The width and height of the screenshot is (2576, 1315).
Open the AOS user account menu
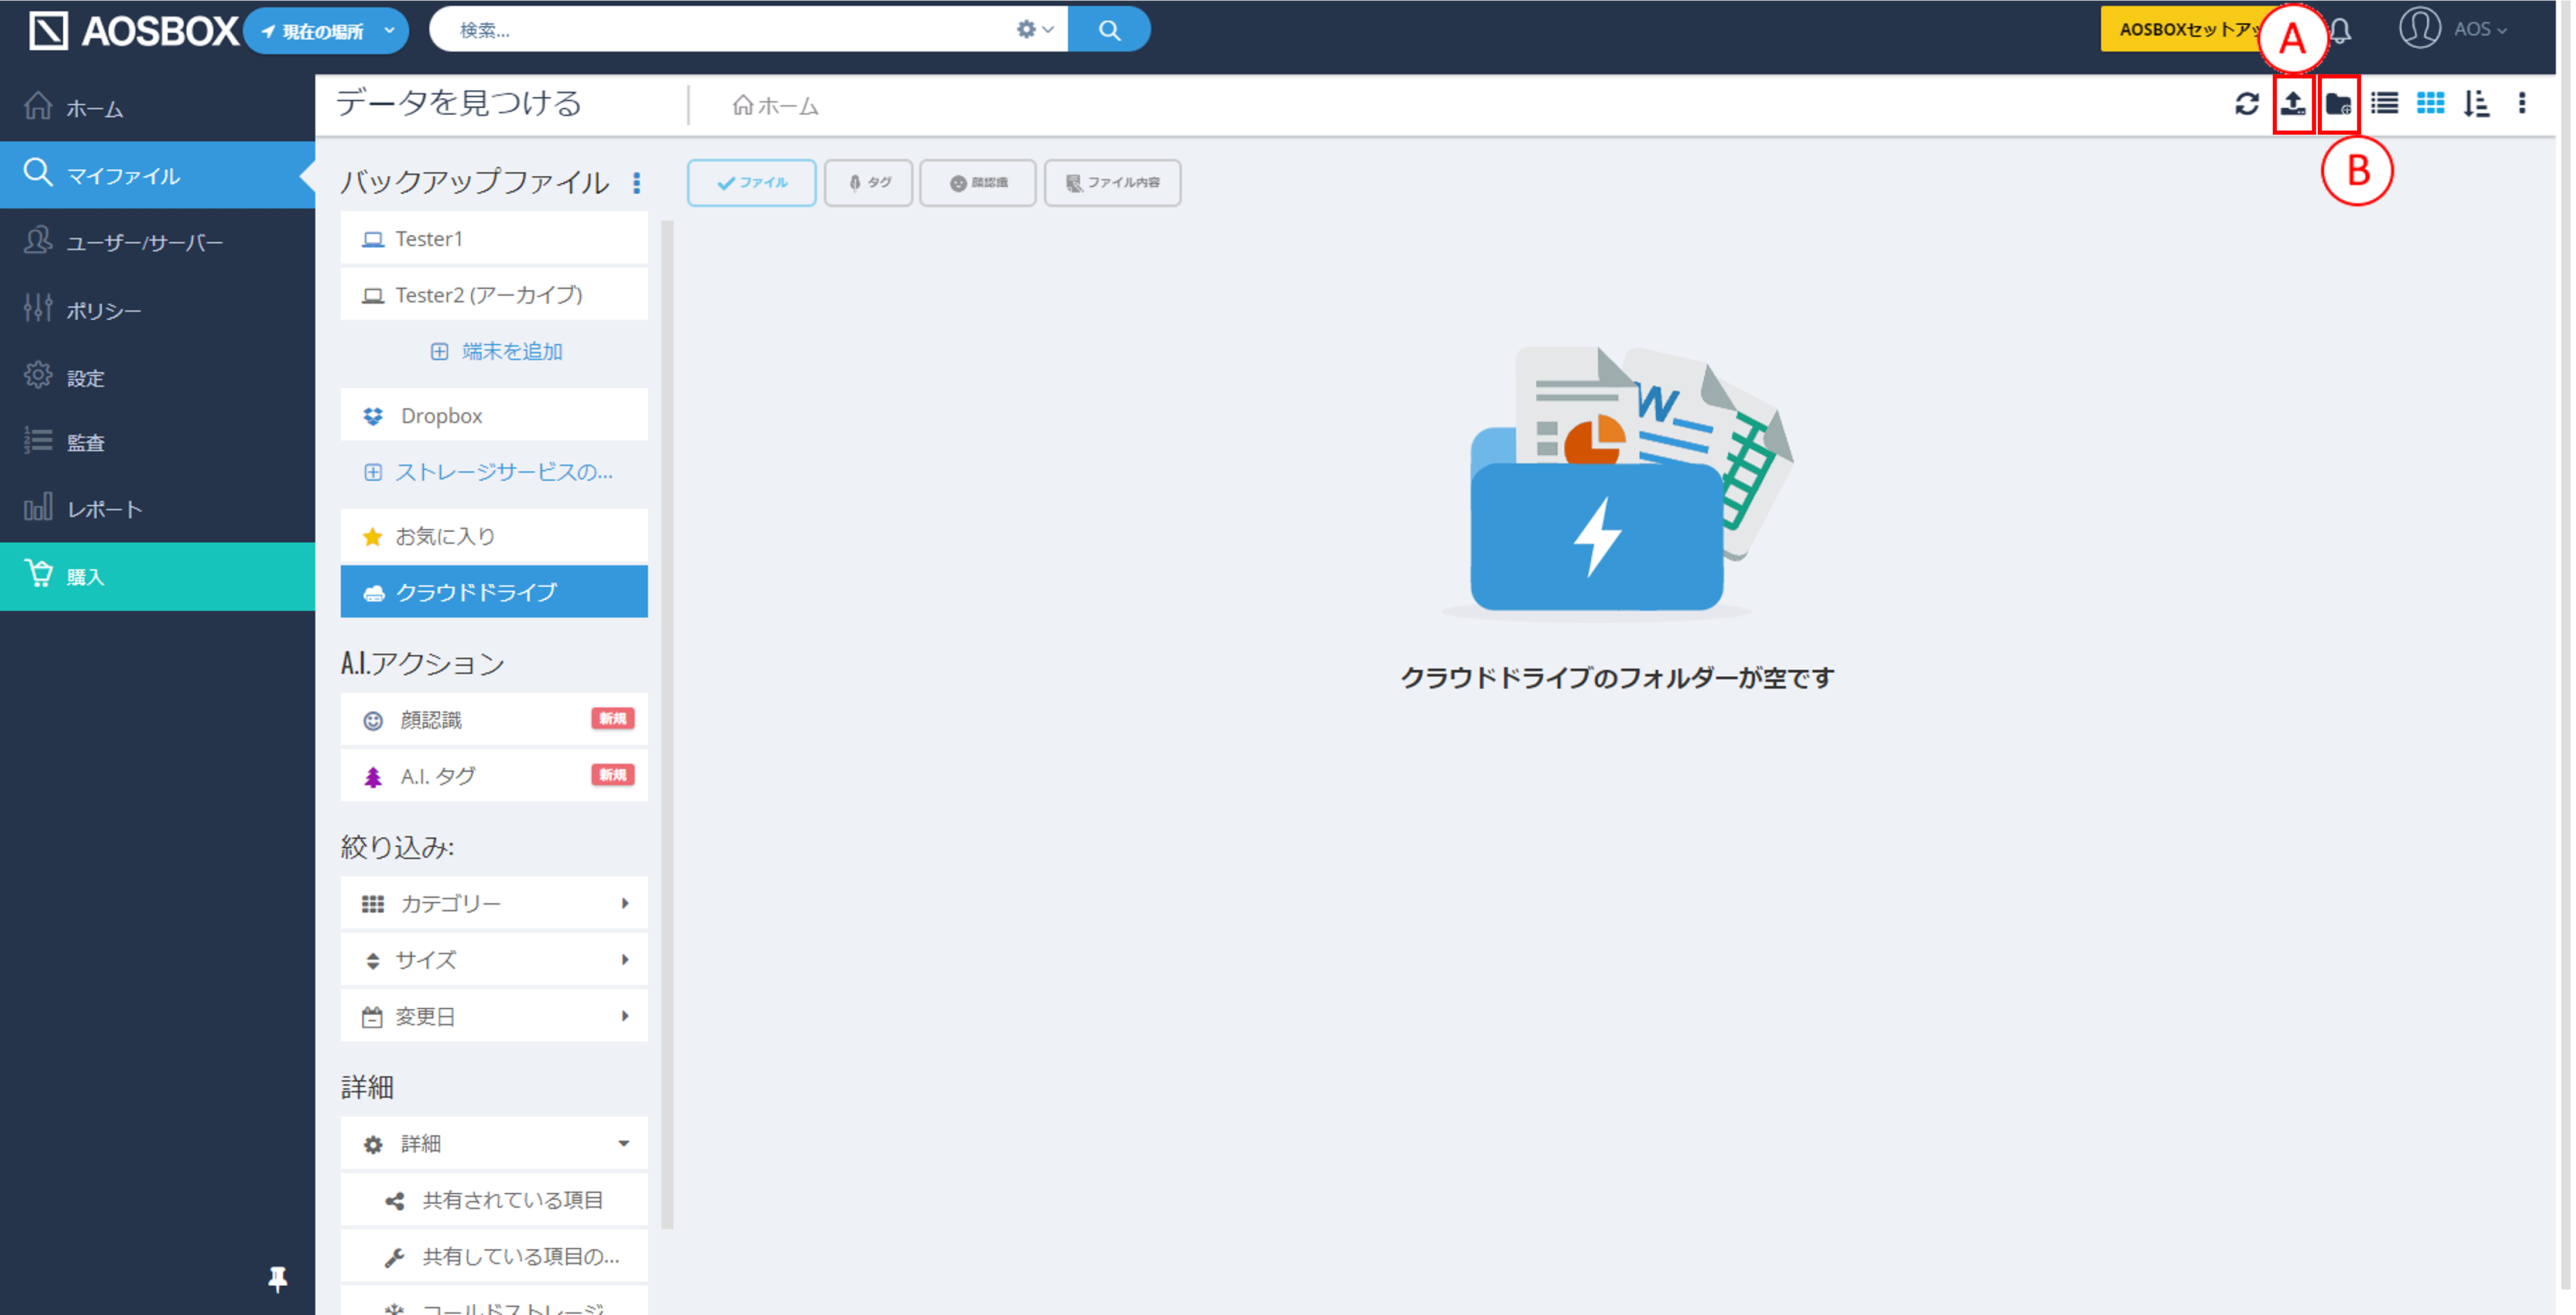2453,29
